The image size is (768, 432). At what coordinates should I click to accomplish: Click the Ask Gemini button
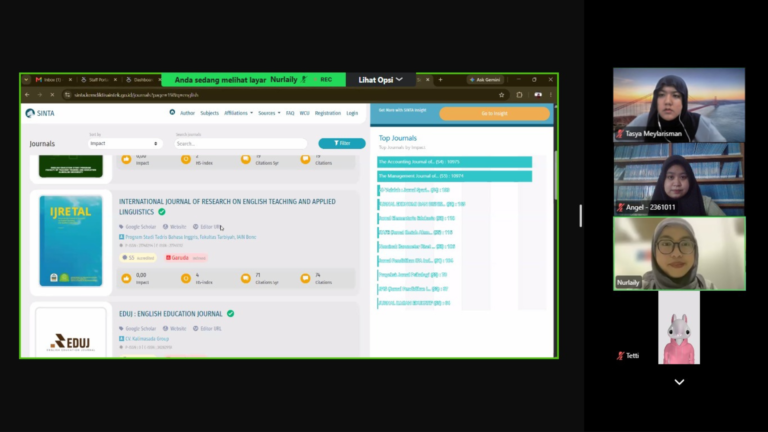pyautogui.click(x=485, y=79)
